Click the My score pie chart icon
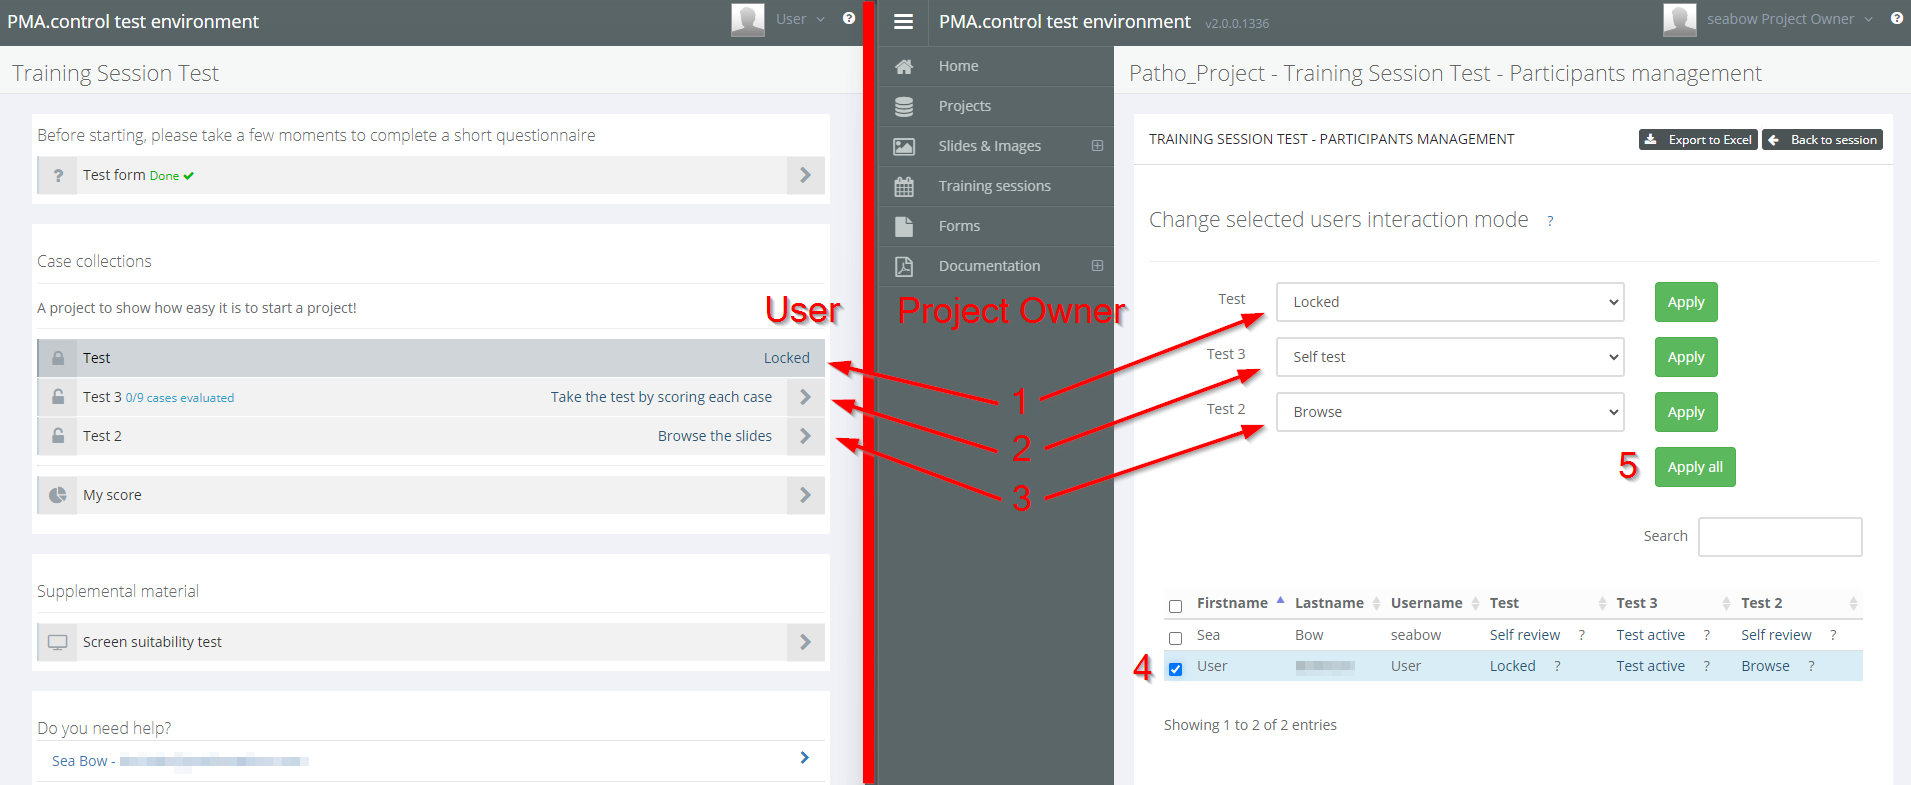1911x785 pixels. pos(58,495)
